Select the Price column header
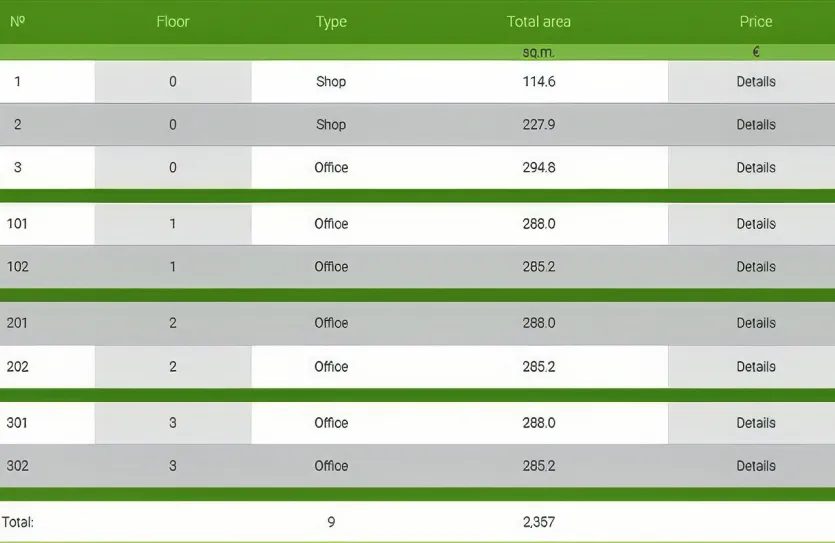 pyautogui.click(x=755, y=22)
